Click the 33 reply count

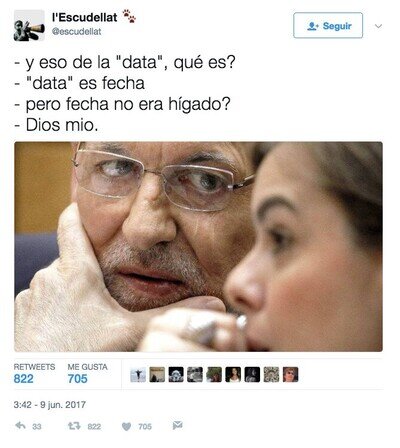(x=37, y=426)
